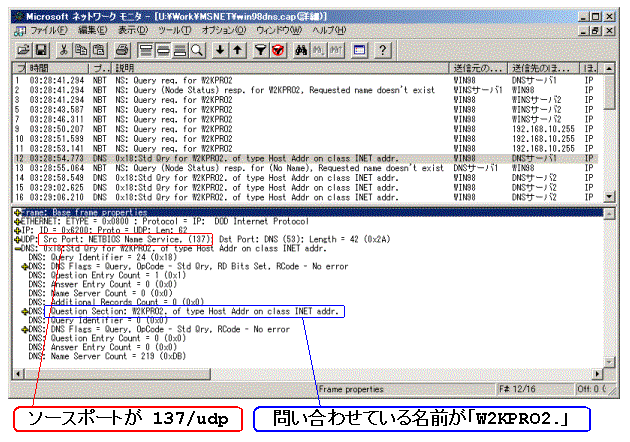
Task: Click the detail pane scroll left arrow
Action: click(18, 374)
